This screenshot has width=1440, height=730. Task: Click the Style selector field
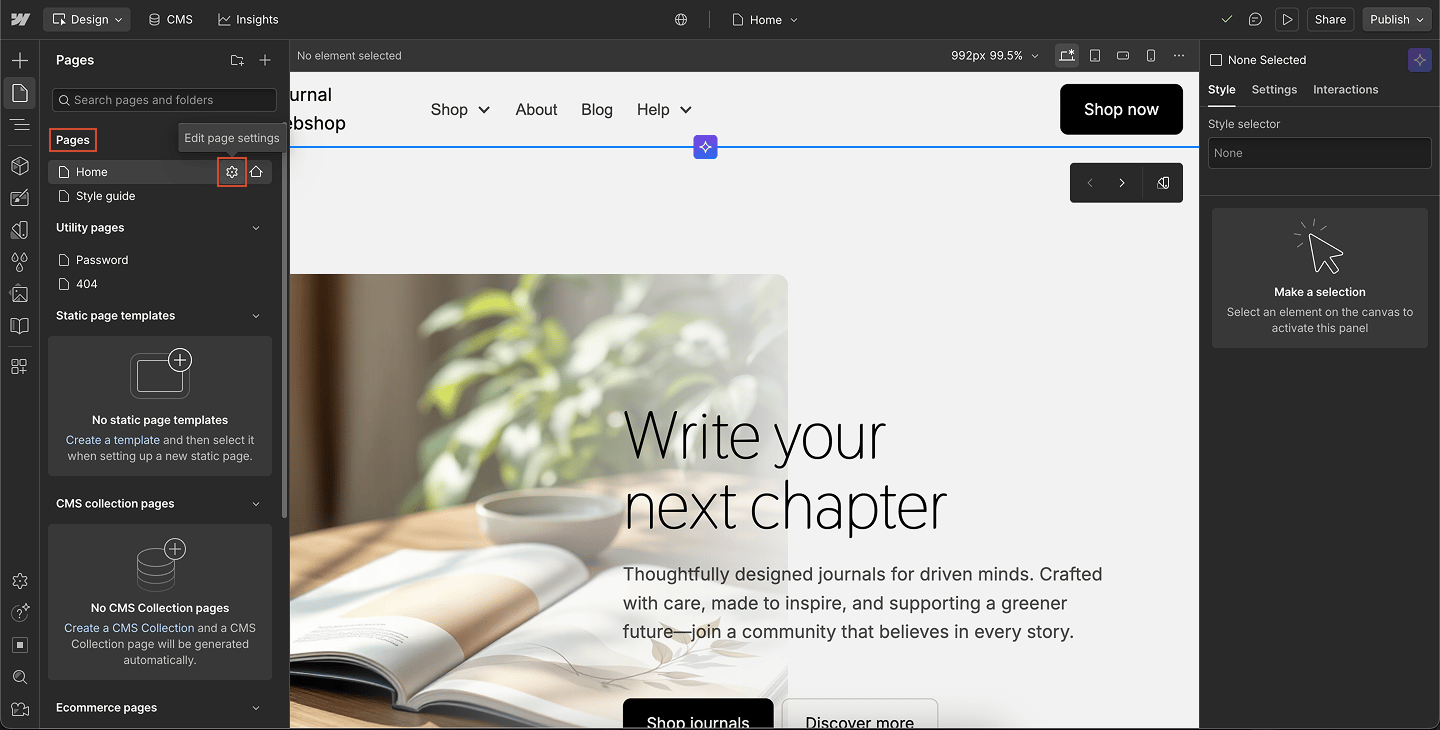coord(1320,153)
